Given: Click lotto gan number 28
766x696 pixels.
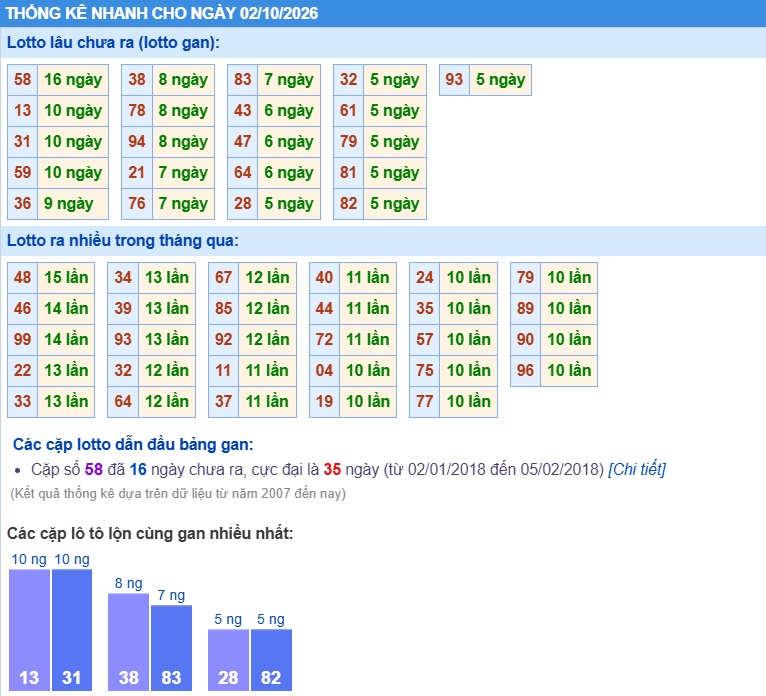Looking at the screenshot, I should 242,204.
